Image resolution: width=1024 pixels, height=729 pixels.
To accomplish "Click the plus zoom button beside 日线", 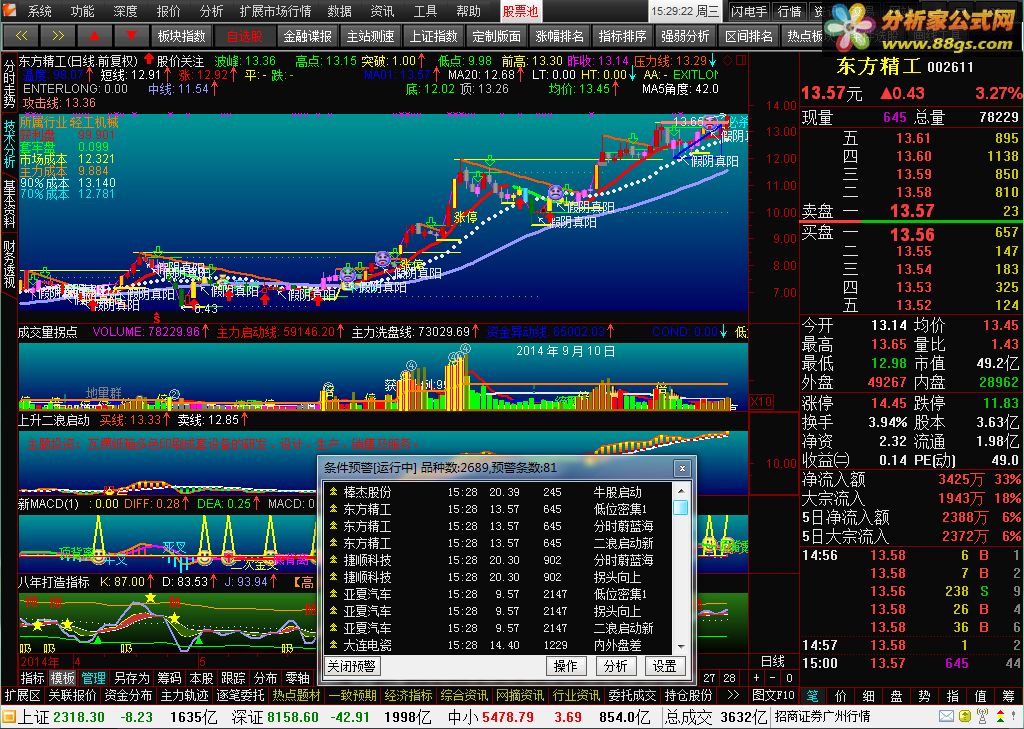I will click(756, 678).
